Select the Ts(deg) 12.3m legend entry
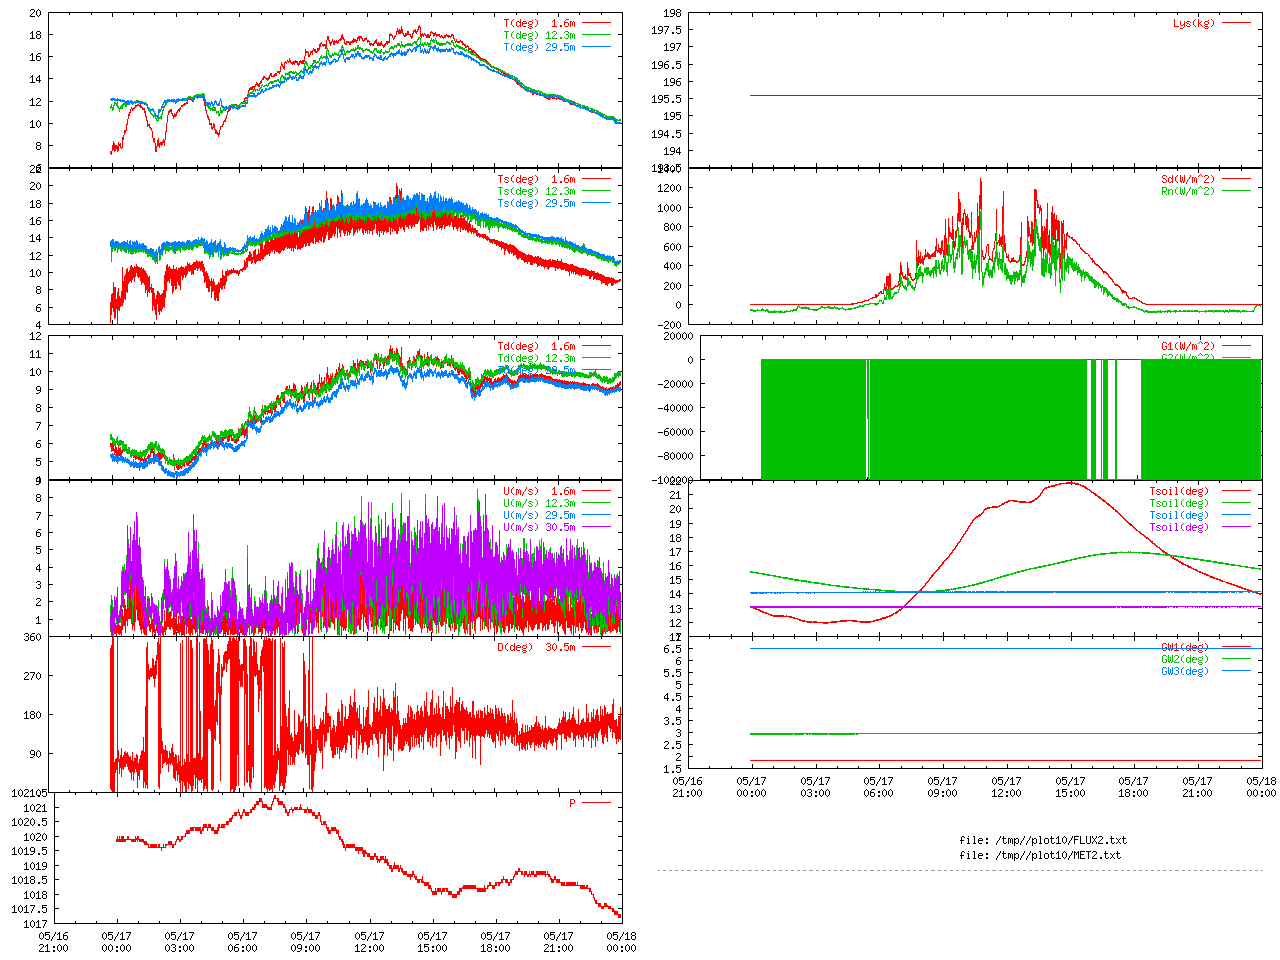The image size is (1280, 960). tap(536, 191)
